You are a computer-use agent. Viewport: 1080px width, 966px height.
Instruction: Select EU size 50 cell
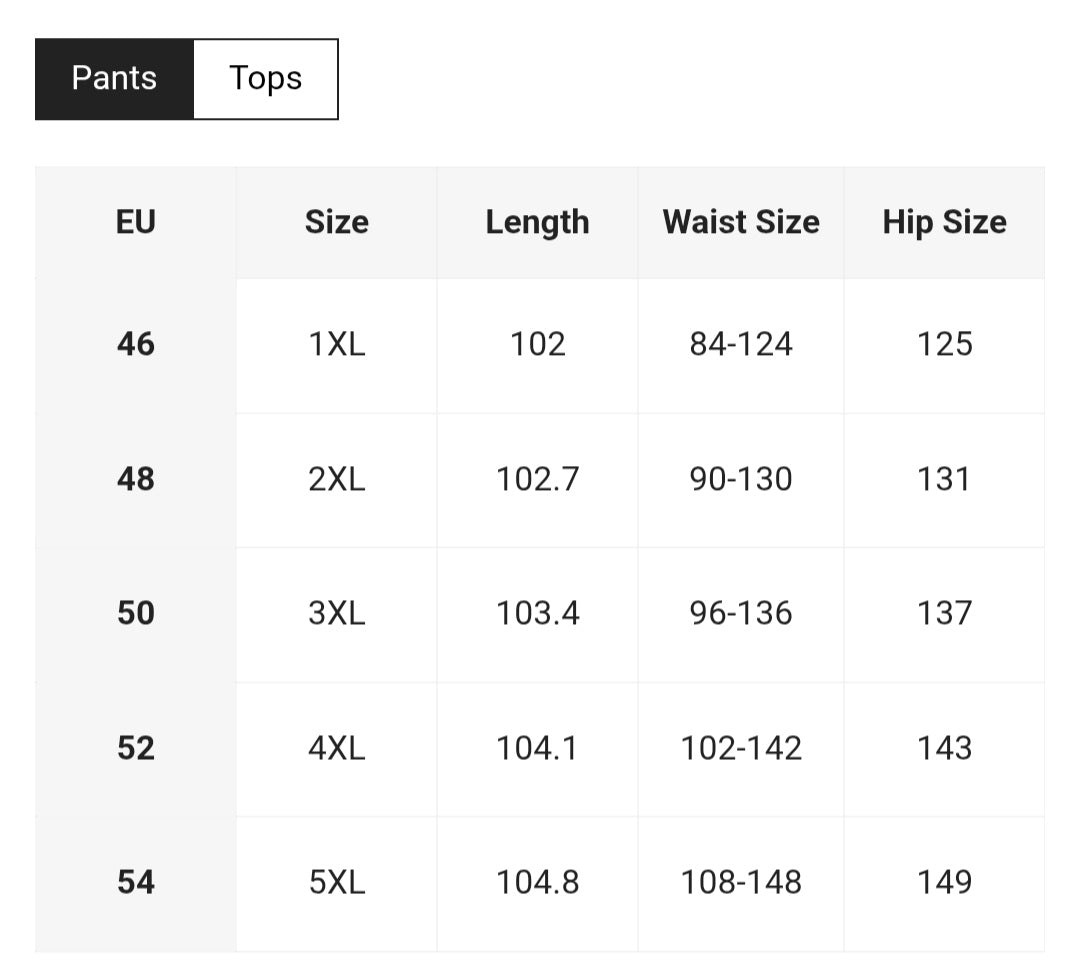[136, 613]
